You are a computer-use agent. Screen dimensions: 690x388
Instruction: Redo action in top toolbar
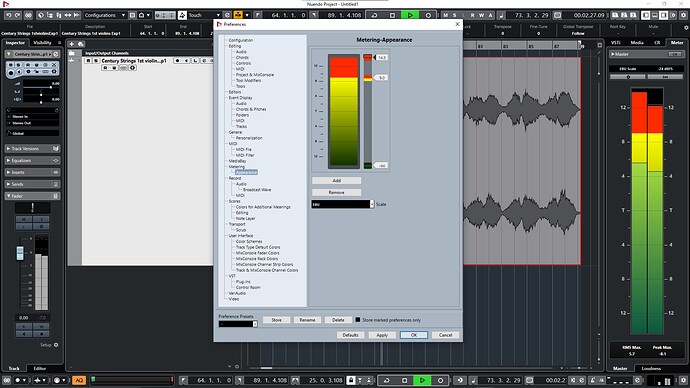tap(17, 15)
